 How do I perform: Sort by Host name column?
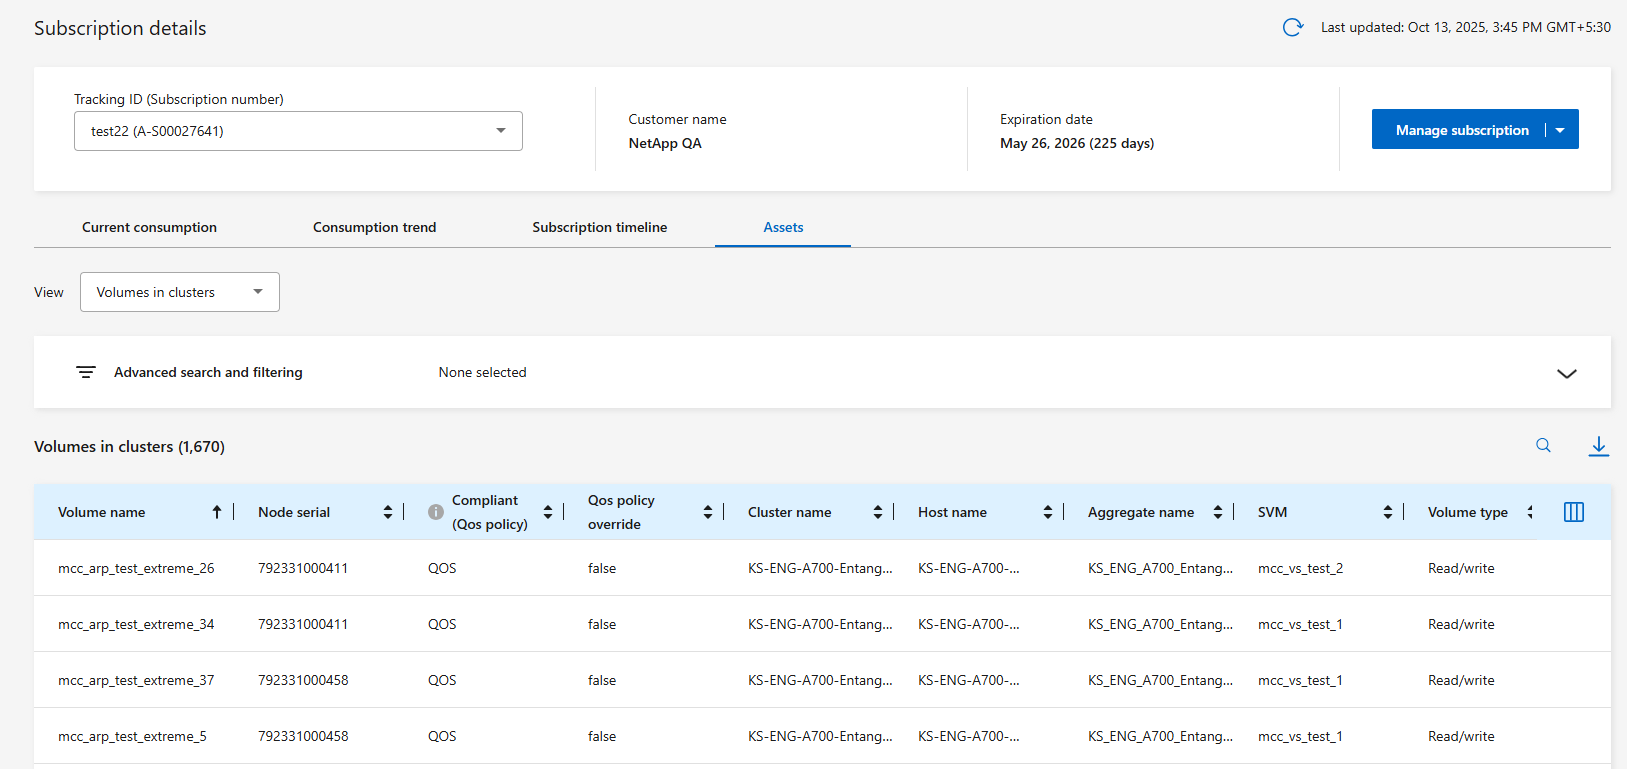[x=1047, y=512]
